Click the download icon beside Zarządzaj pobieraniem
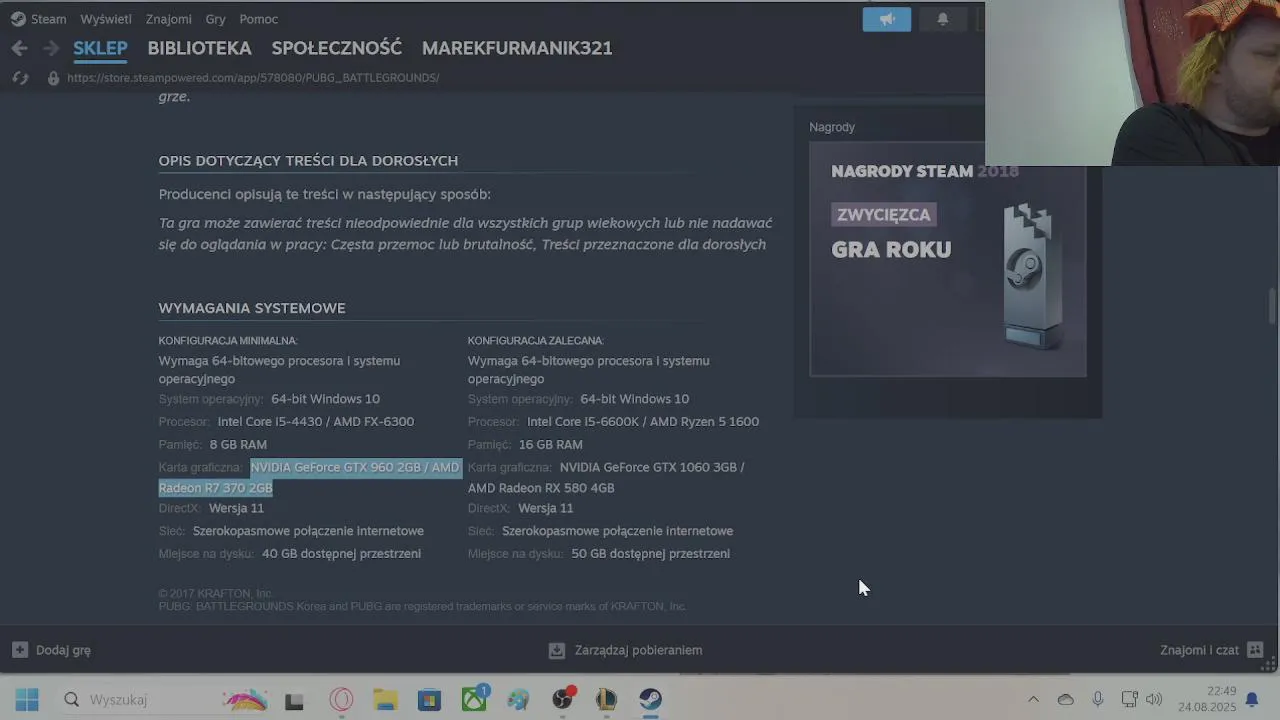The height and width of the screenshot is (720, 1280). (557, 650)
